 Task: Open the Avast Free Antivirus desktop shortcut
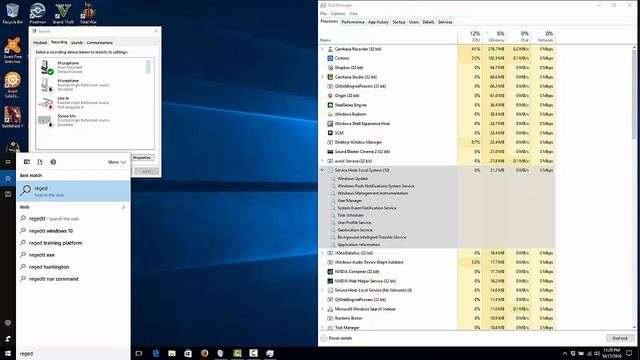pos(12,50)
